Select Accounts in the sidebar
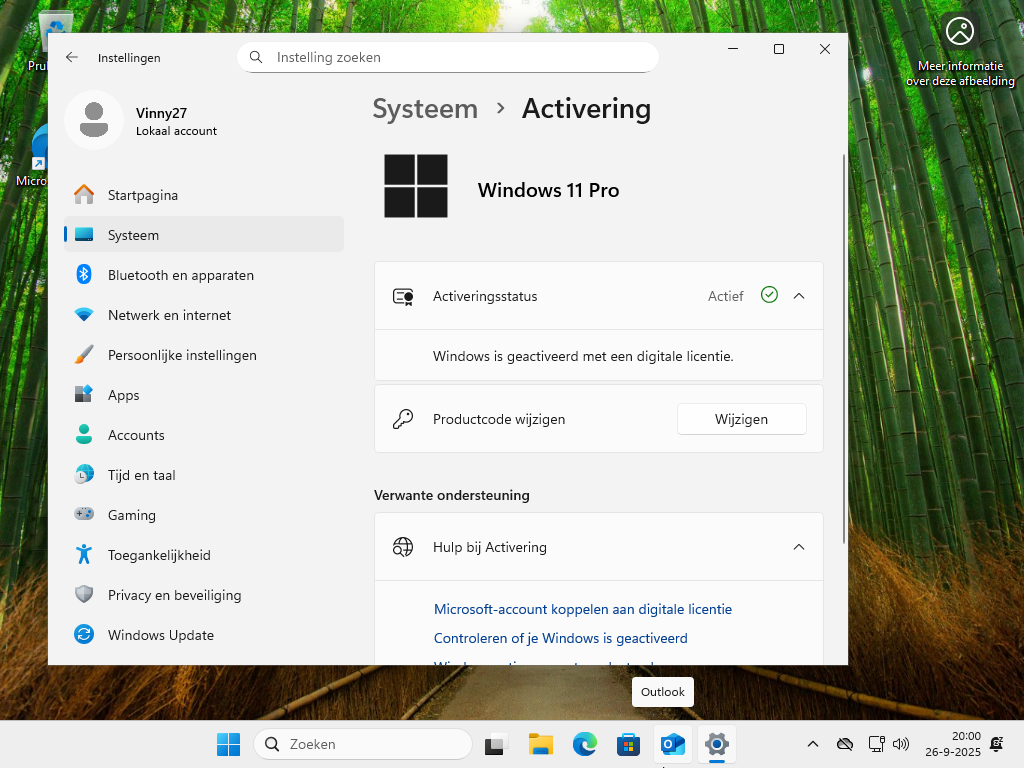1024x768 pixels. pos(204,435)
